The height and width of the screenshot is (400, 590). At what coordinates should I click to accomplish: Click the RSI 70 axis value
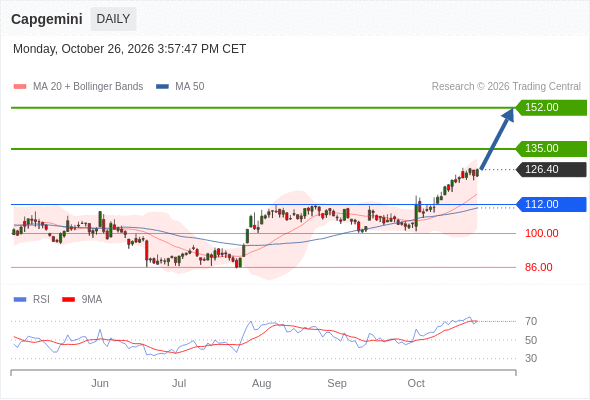(x=531, y=321)
